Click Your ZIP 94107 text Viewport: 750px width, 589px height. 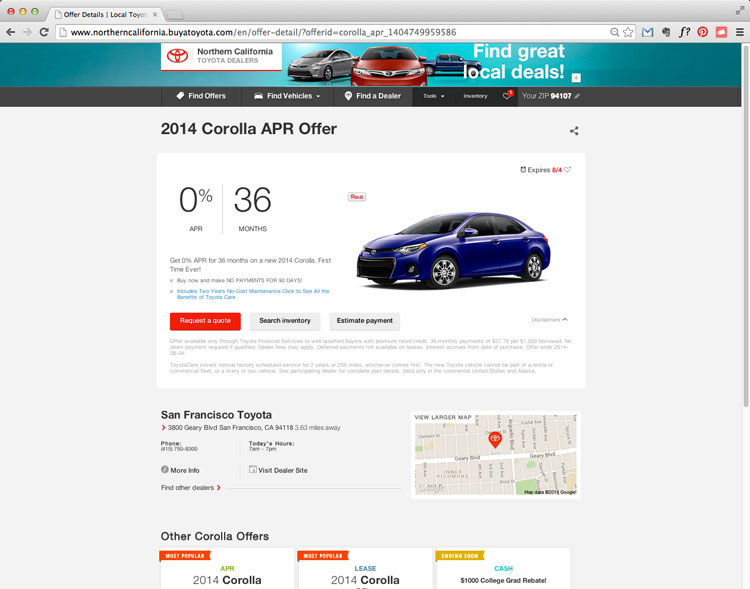click(546, 96)
